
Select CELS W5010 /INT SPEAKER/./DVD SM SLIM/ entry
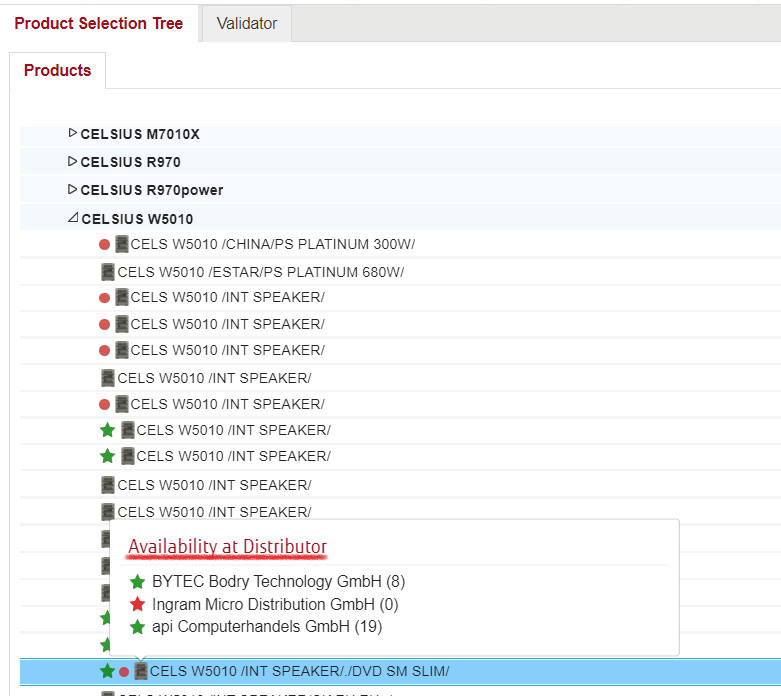point(299,671)
